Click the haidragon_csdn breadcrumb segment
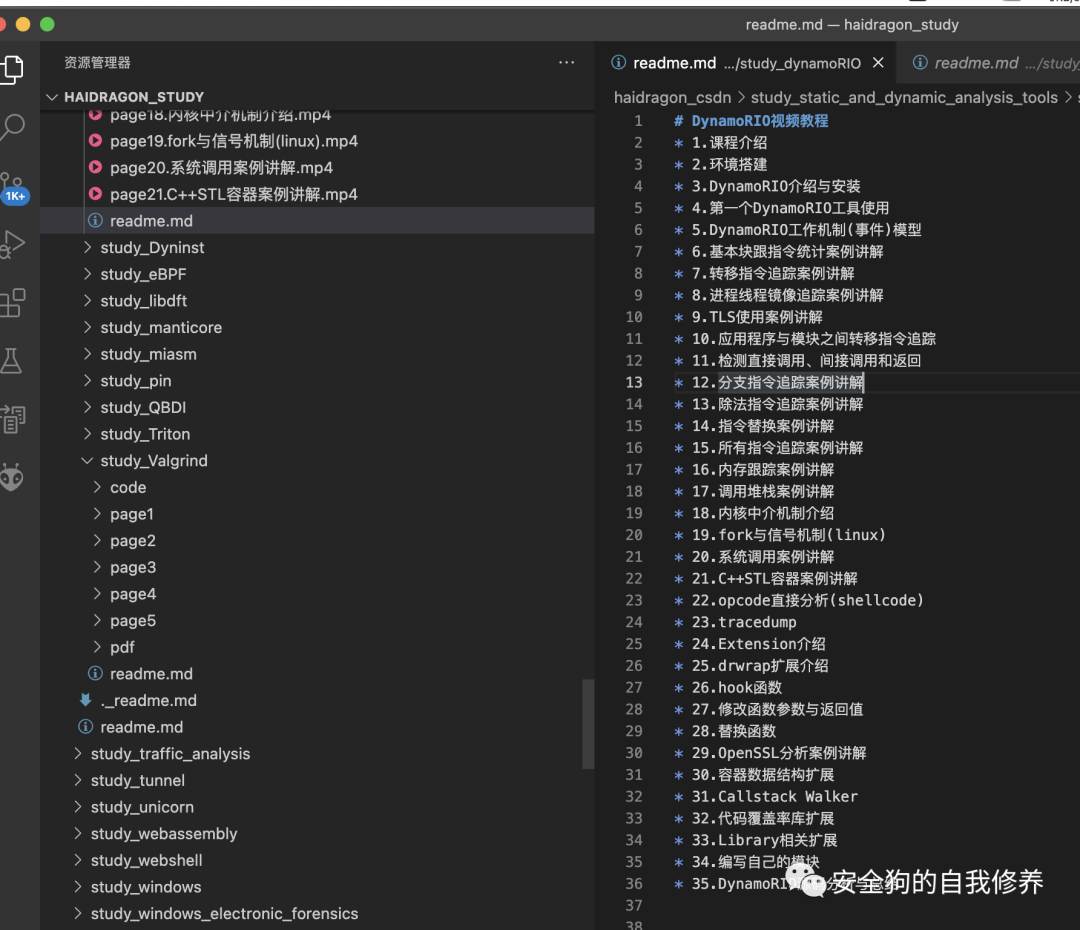 point(672,97)
